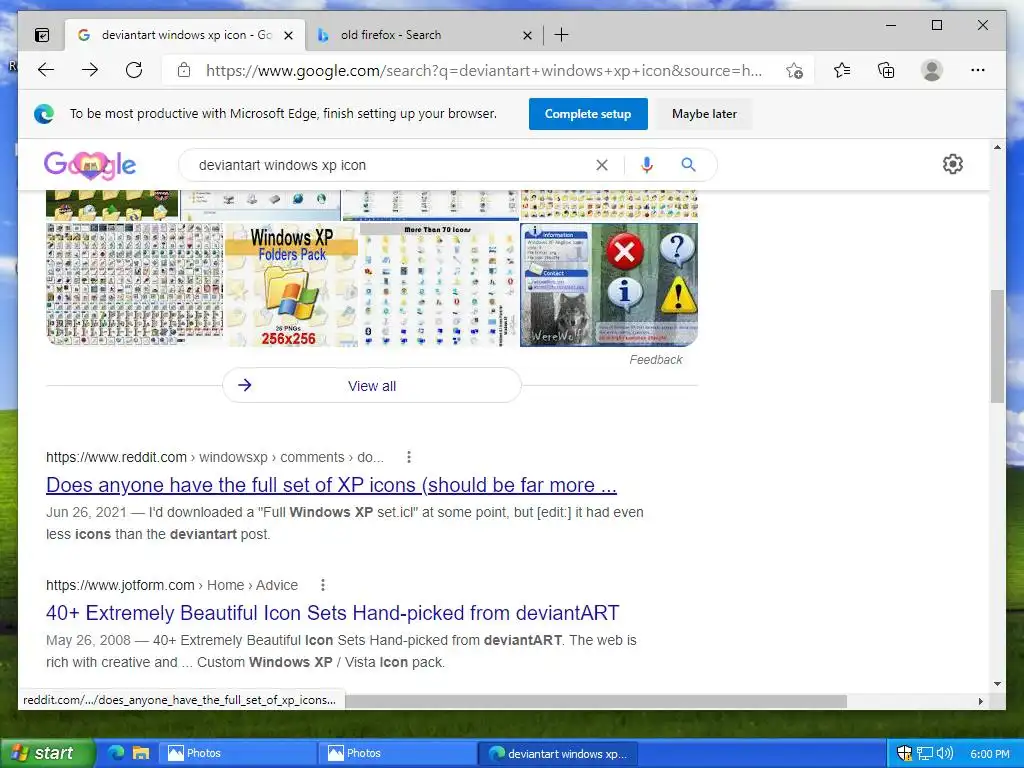
Task: Open the profile avatar icon
Action: click(x=932, y=70)
